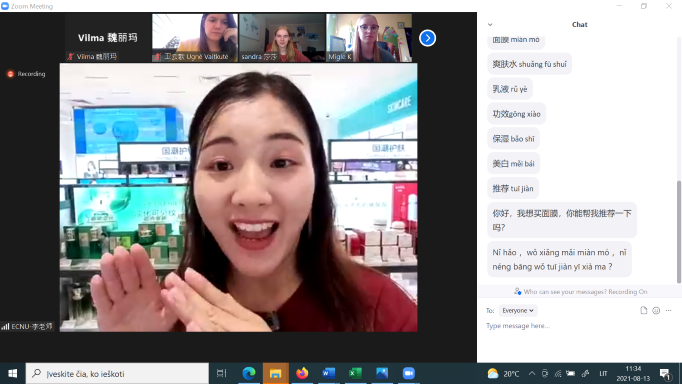The width and height of the screenshot is (682, 384).
Task: Open Word from the taskbar
Action: pyautogui.click(x=328, y=373)
